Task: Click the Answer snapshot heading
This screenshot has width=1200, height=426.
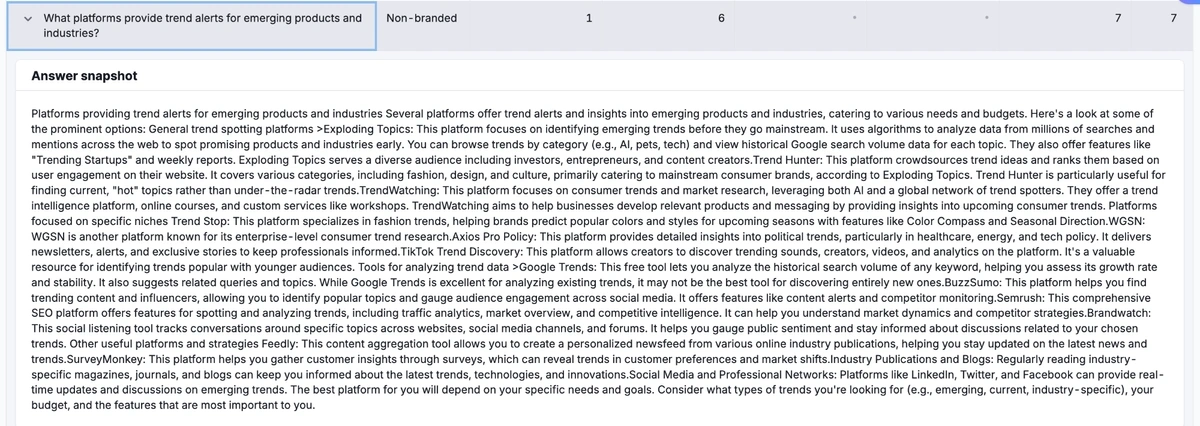Action: tap(84, 76)
